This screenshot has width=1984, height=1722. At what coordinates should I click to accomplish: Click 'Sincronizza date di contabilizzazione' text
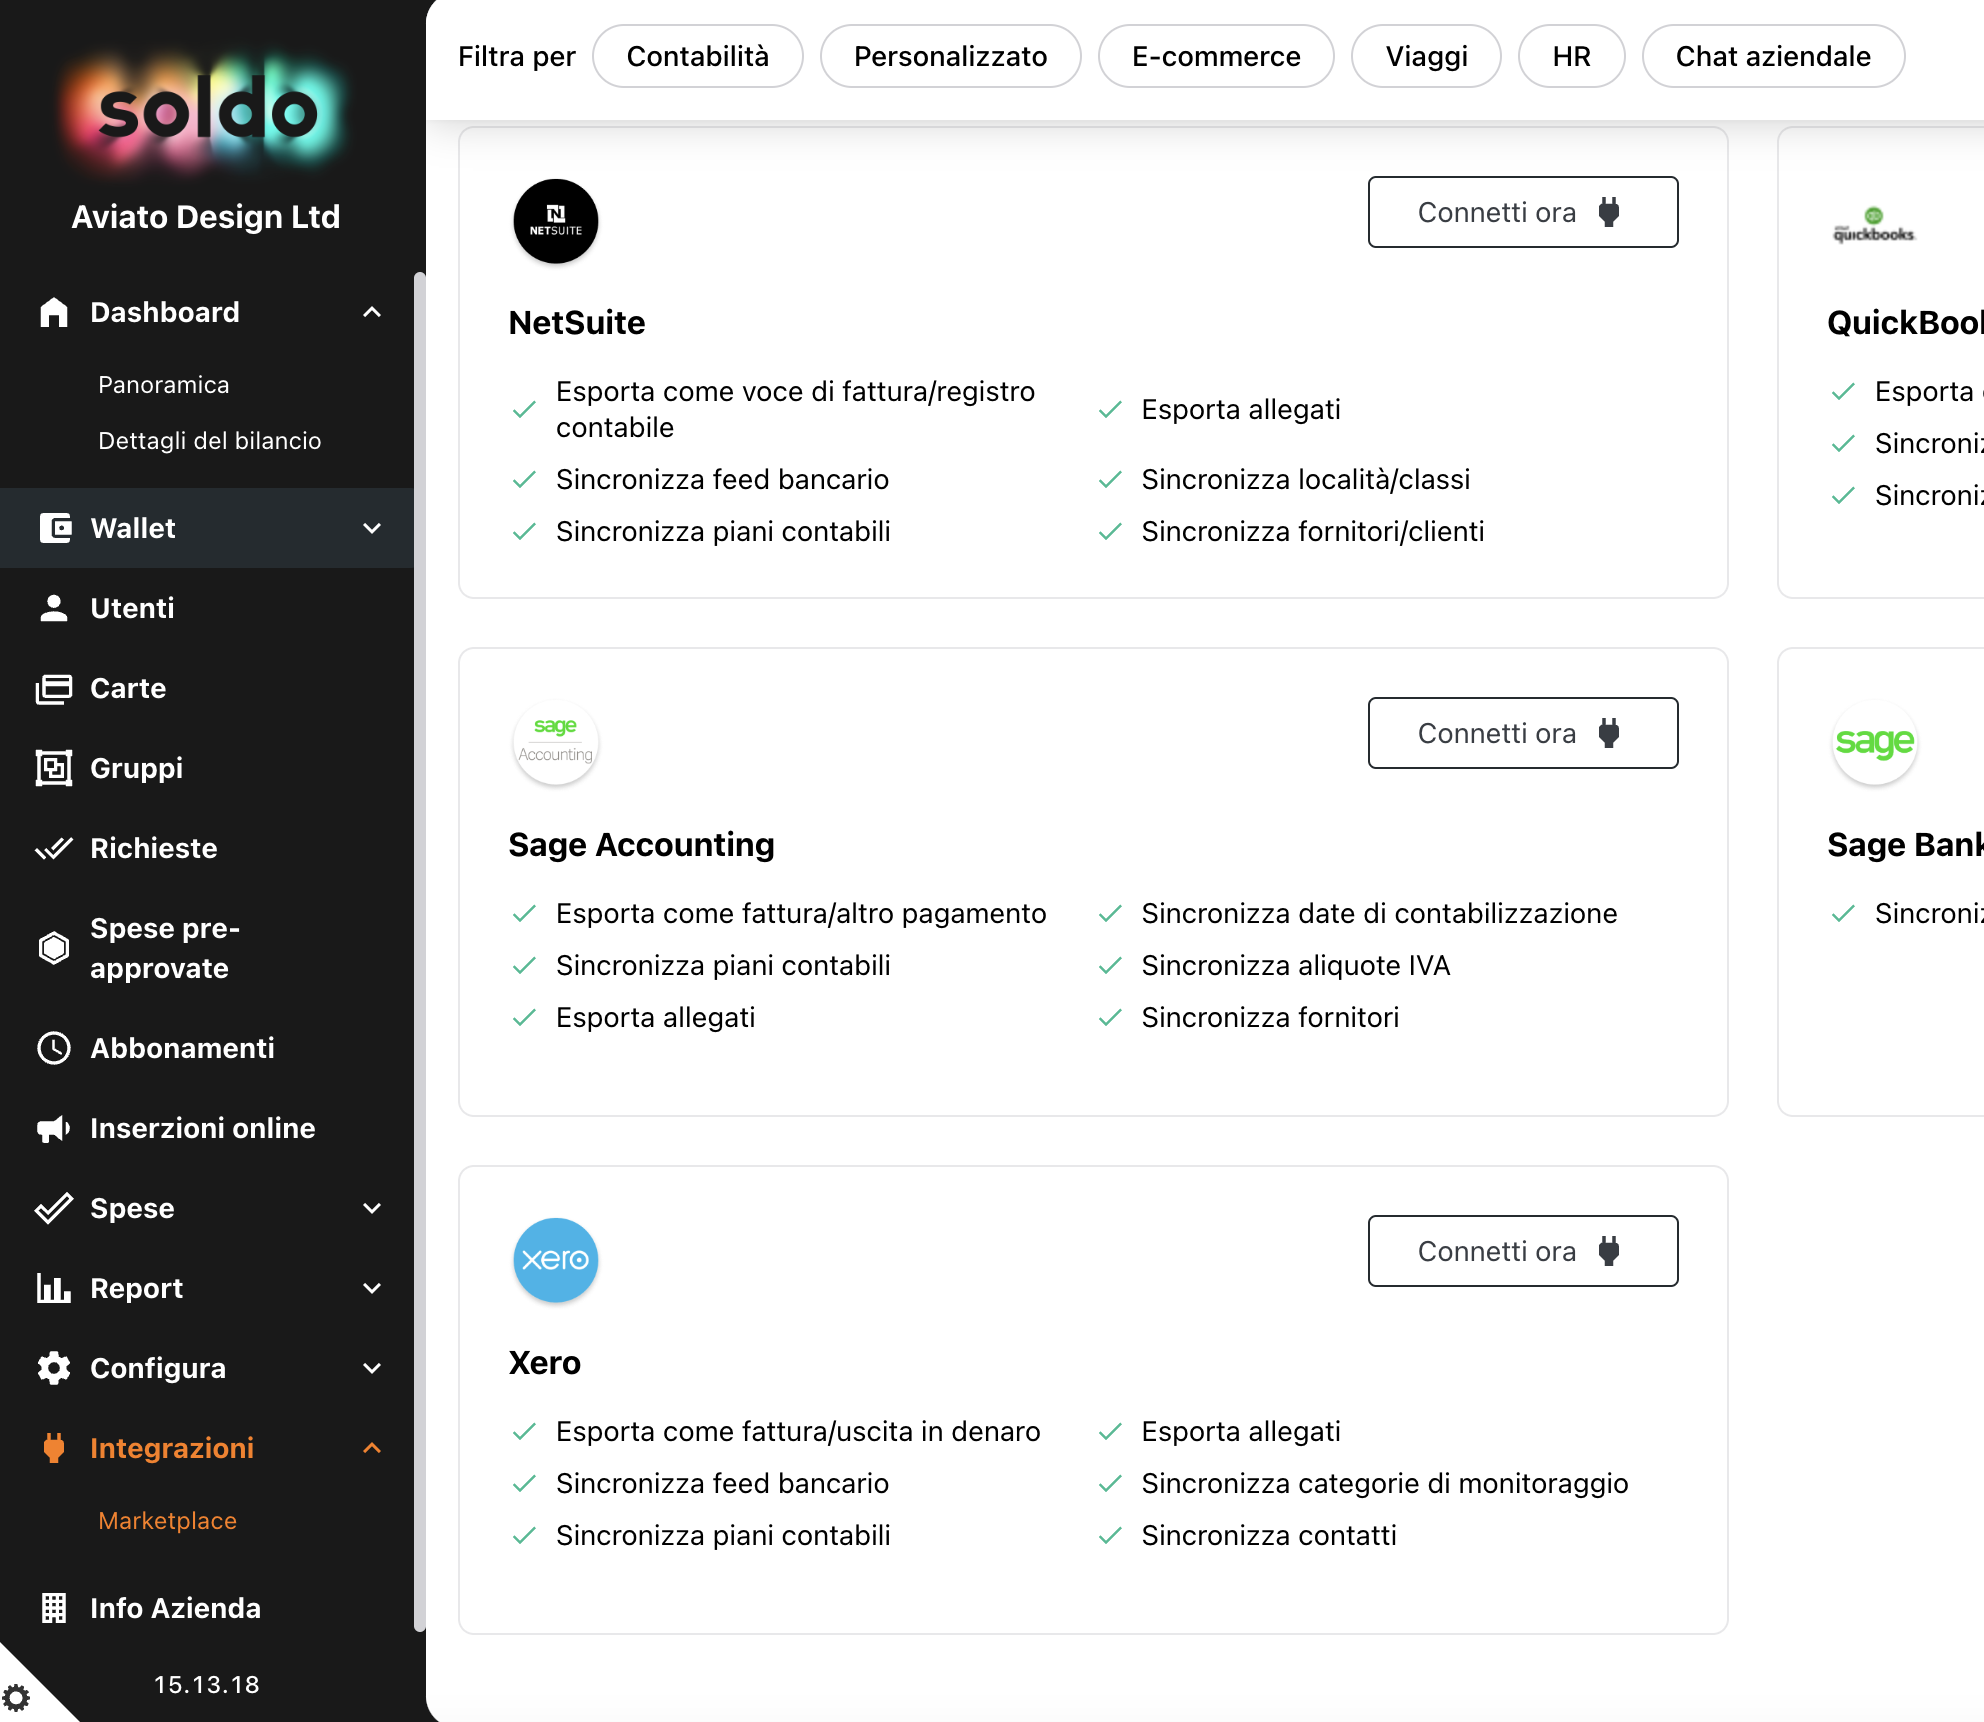pos(1379,914)
